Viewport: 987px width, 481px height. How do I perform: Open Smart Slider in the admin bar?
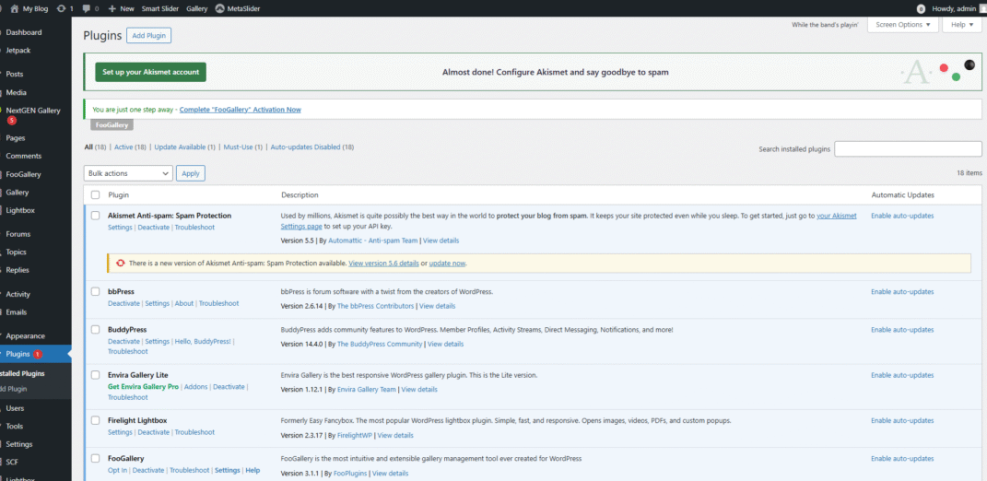(x=160, y=9)
